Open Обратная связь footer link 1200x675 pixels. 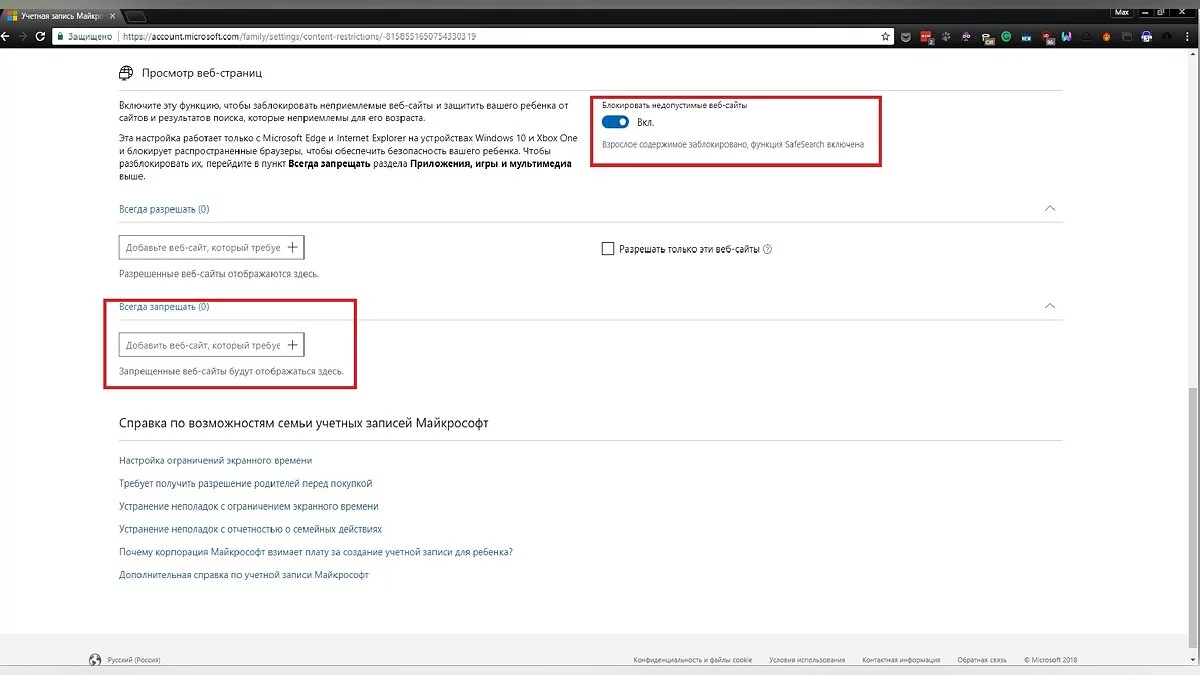coord(982,660)
